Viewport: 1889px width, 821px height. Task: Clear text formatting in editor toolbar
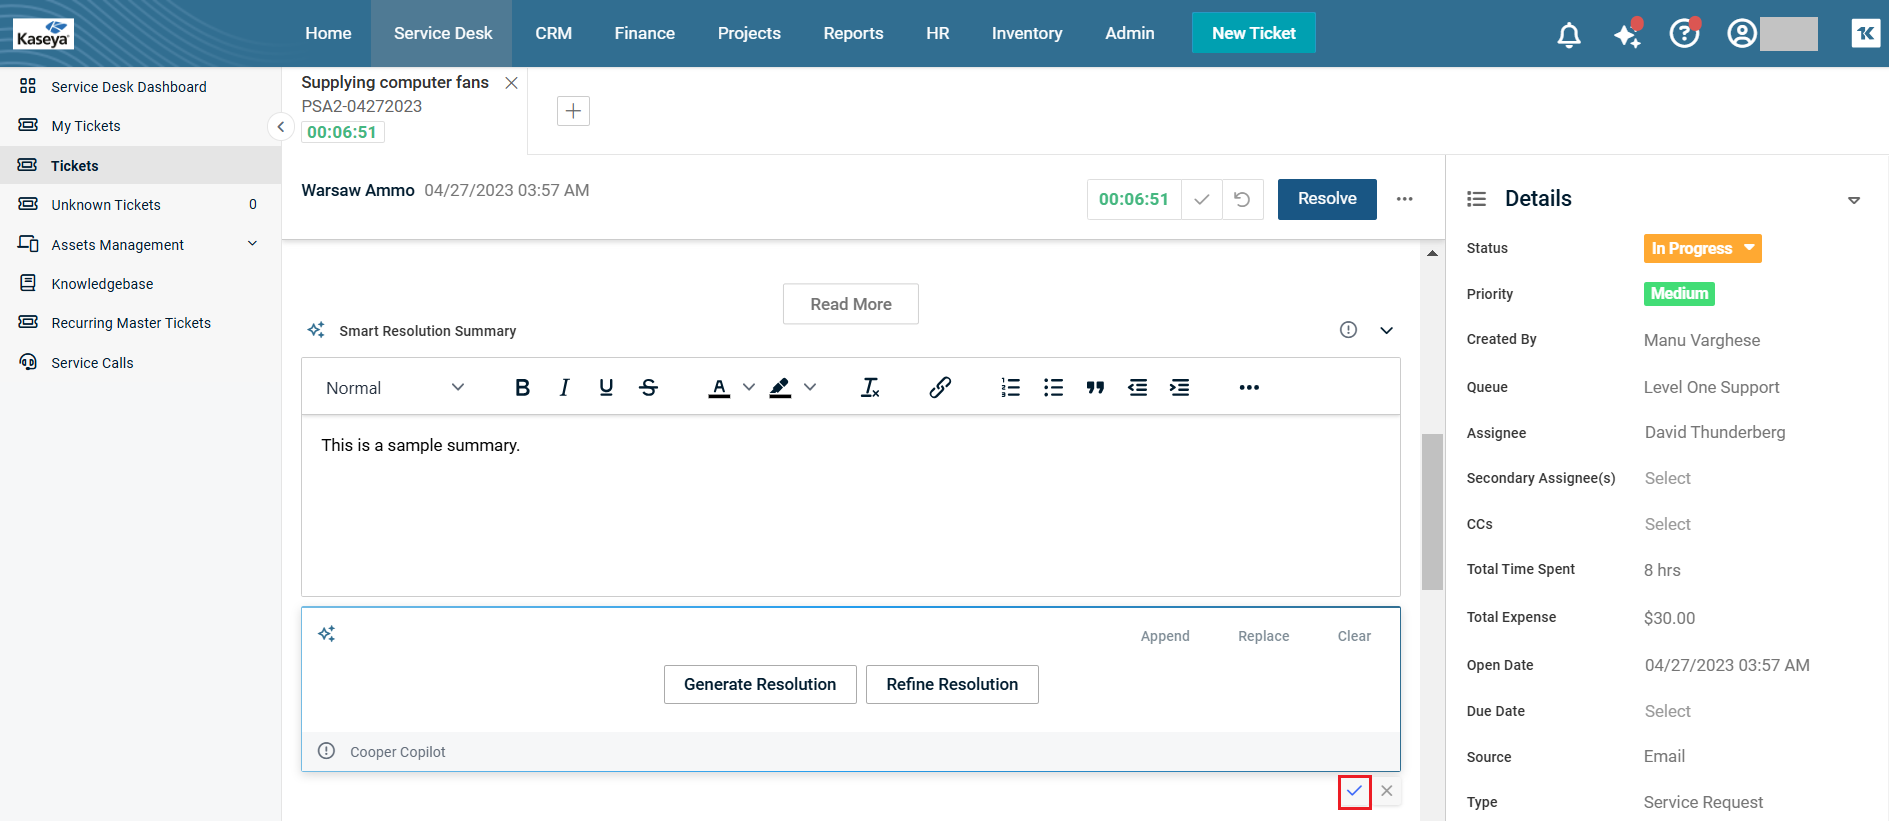(870, 388)
